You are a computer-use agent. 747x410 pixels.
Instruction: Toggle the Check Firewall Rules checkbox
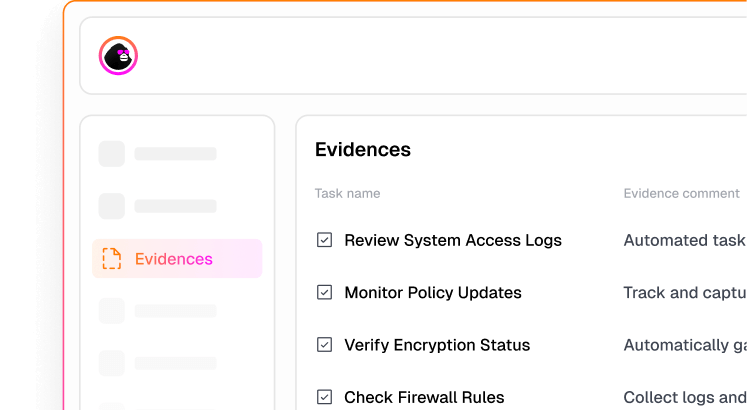324,397
